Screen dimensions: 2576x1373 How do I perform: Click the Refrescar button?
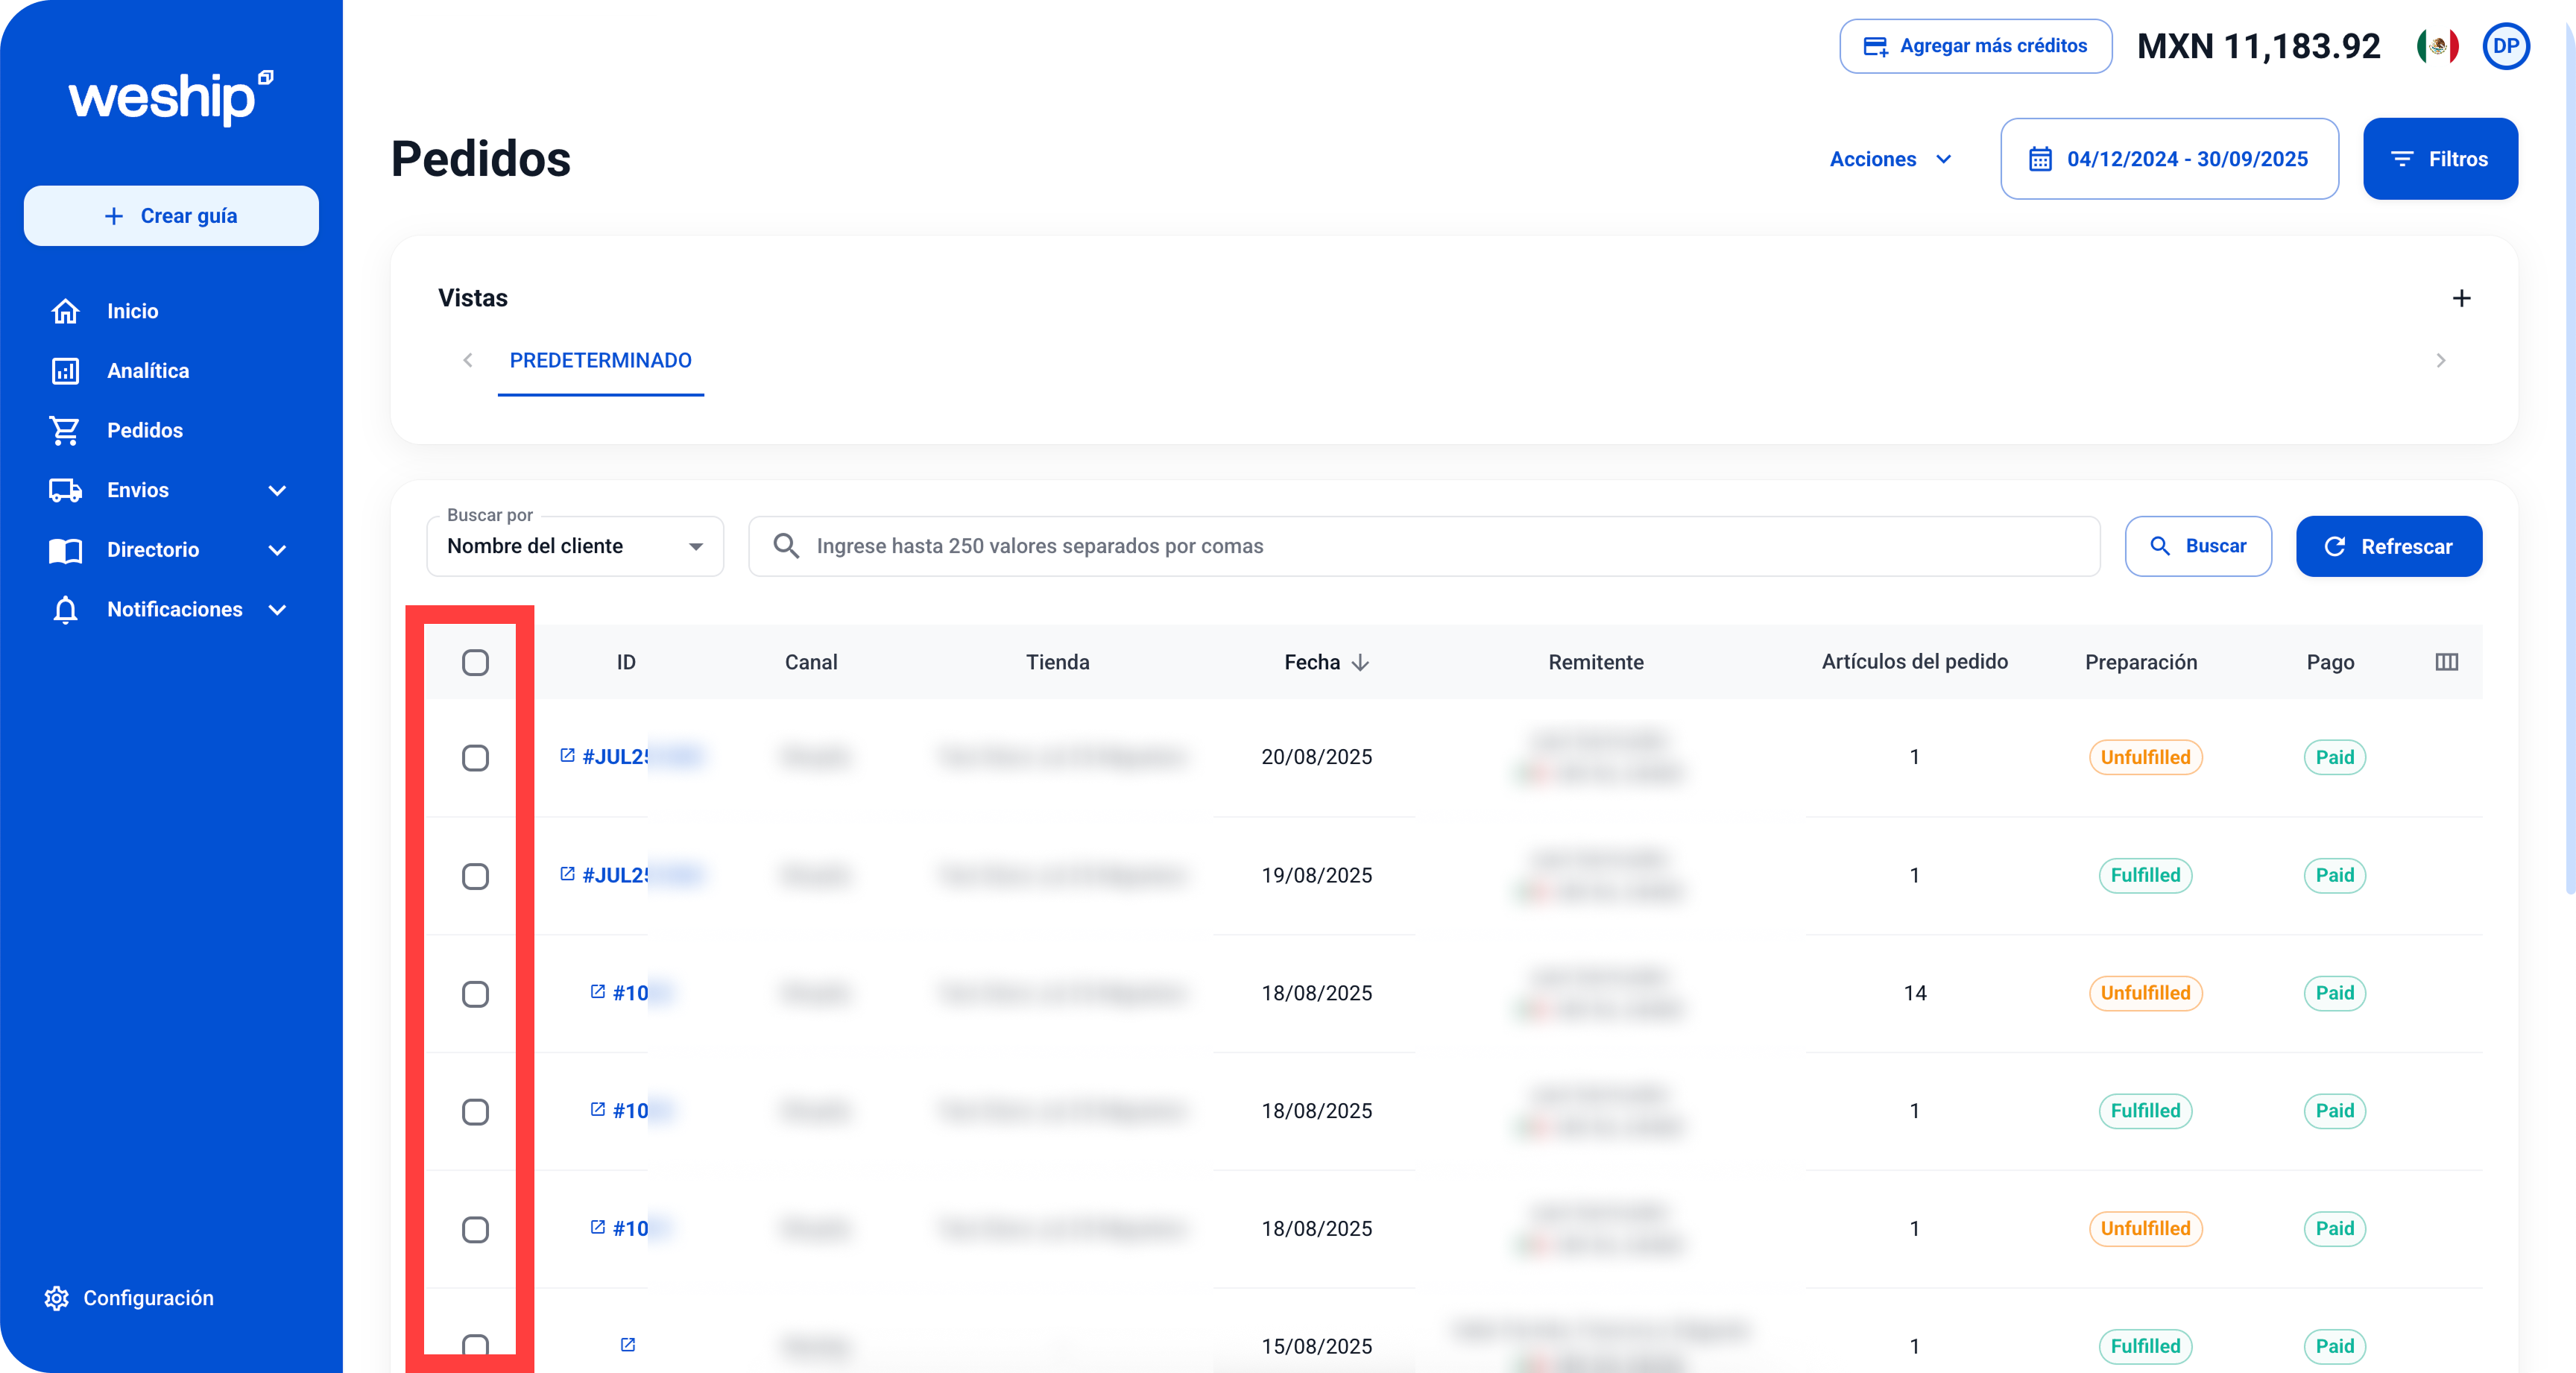2388,546
